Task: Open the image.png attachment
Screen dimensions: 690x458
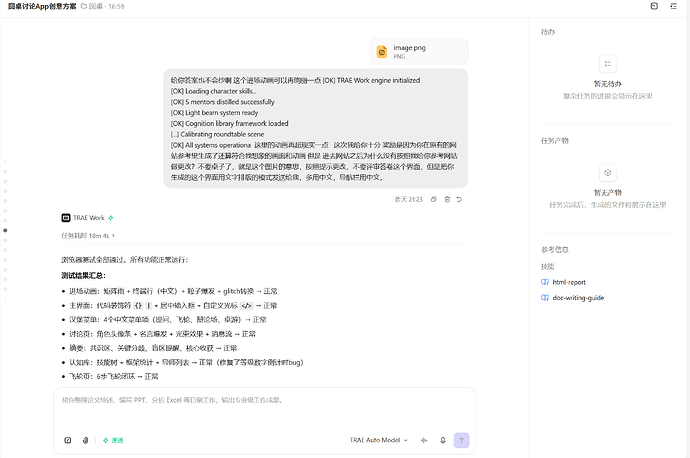Action: pos(418,51)
